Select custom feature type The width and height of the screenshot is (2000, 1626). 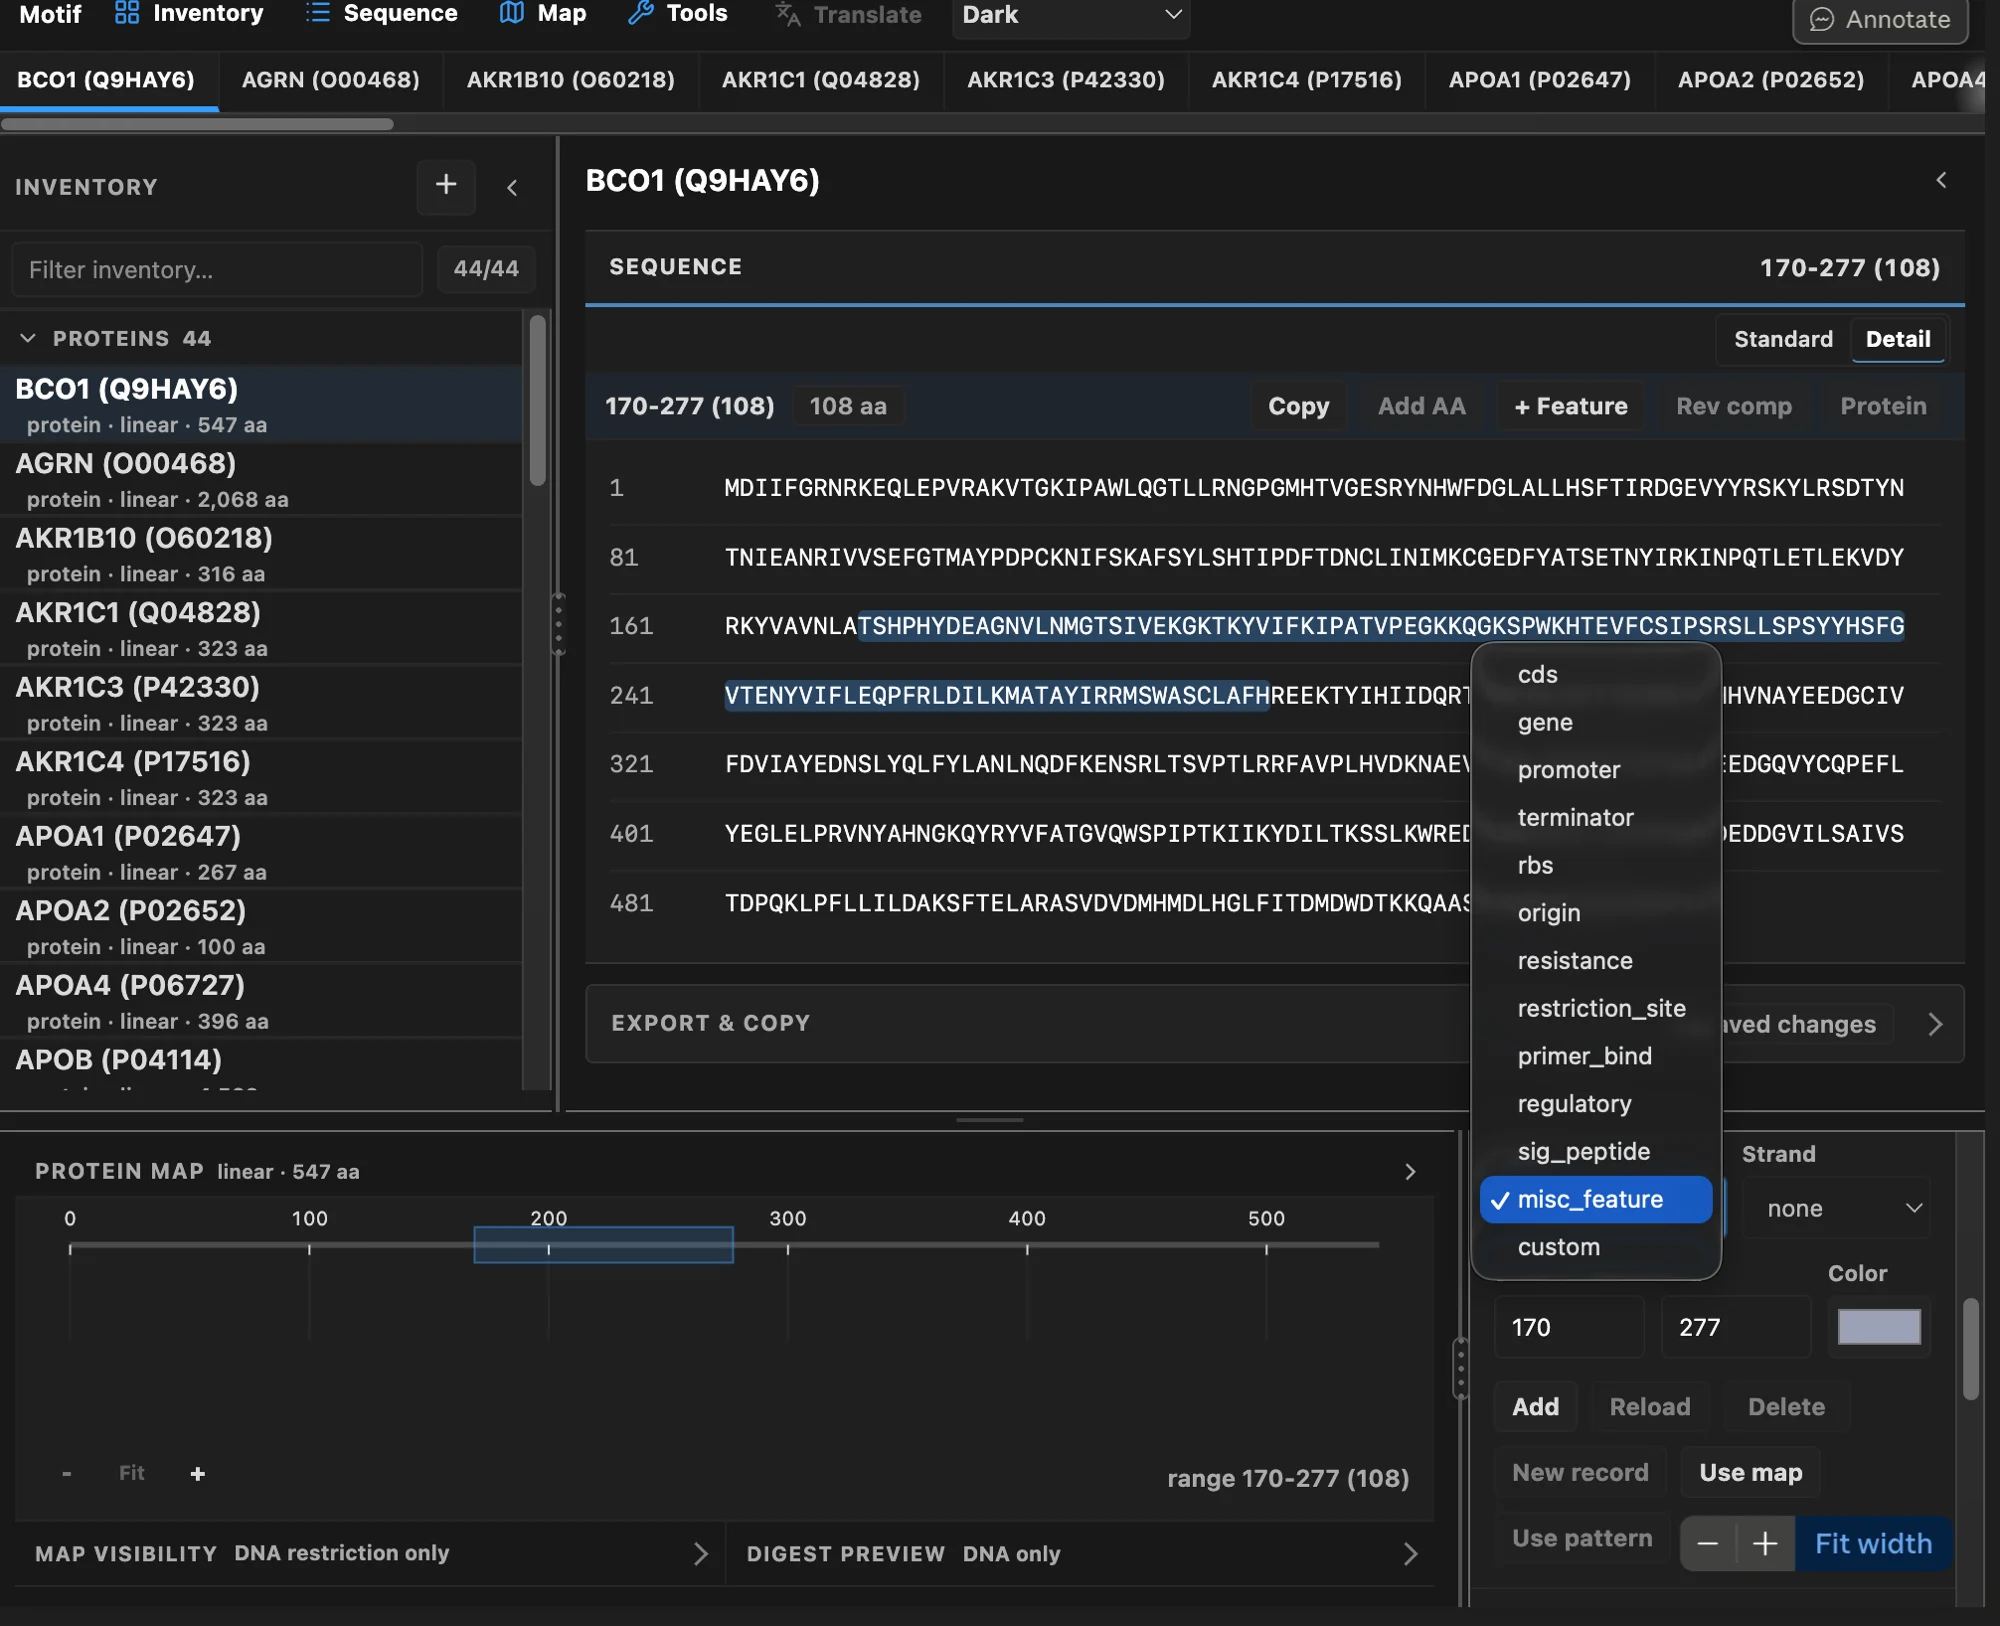click(1595, 1247)
